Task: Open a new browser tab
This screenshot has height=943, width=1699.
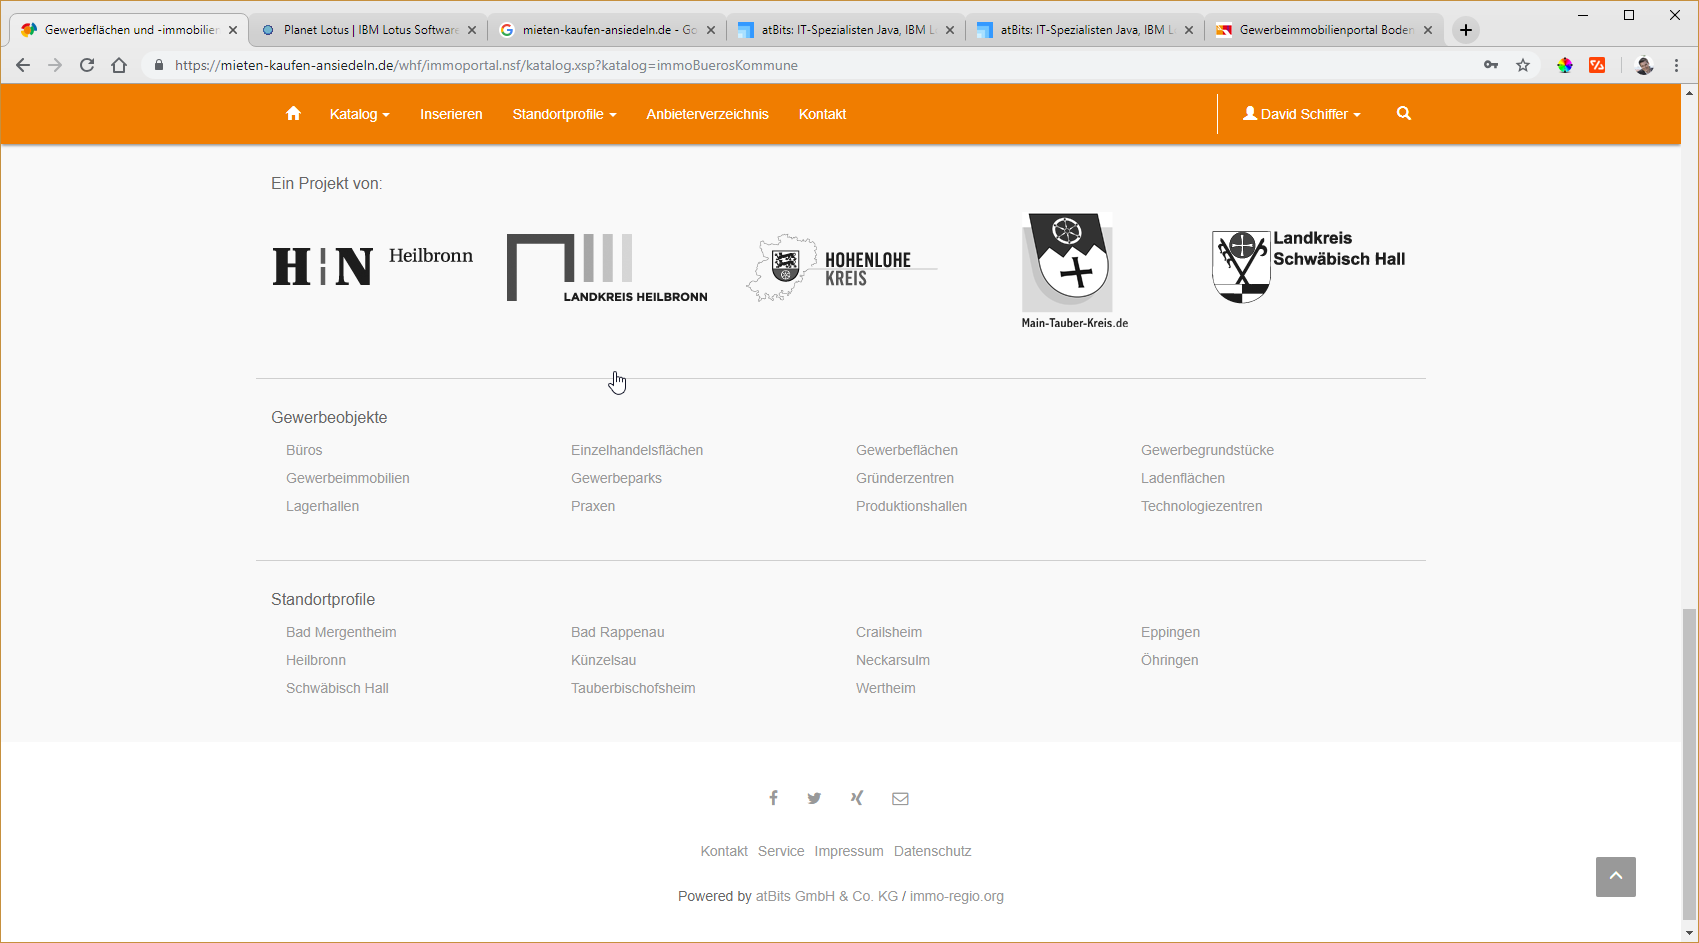Action: click(1466, 30)
